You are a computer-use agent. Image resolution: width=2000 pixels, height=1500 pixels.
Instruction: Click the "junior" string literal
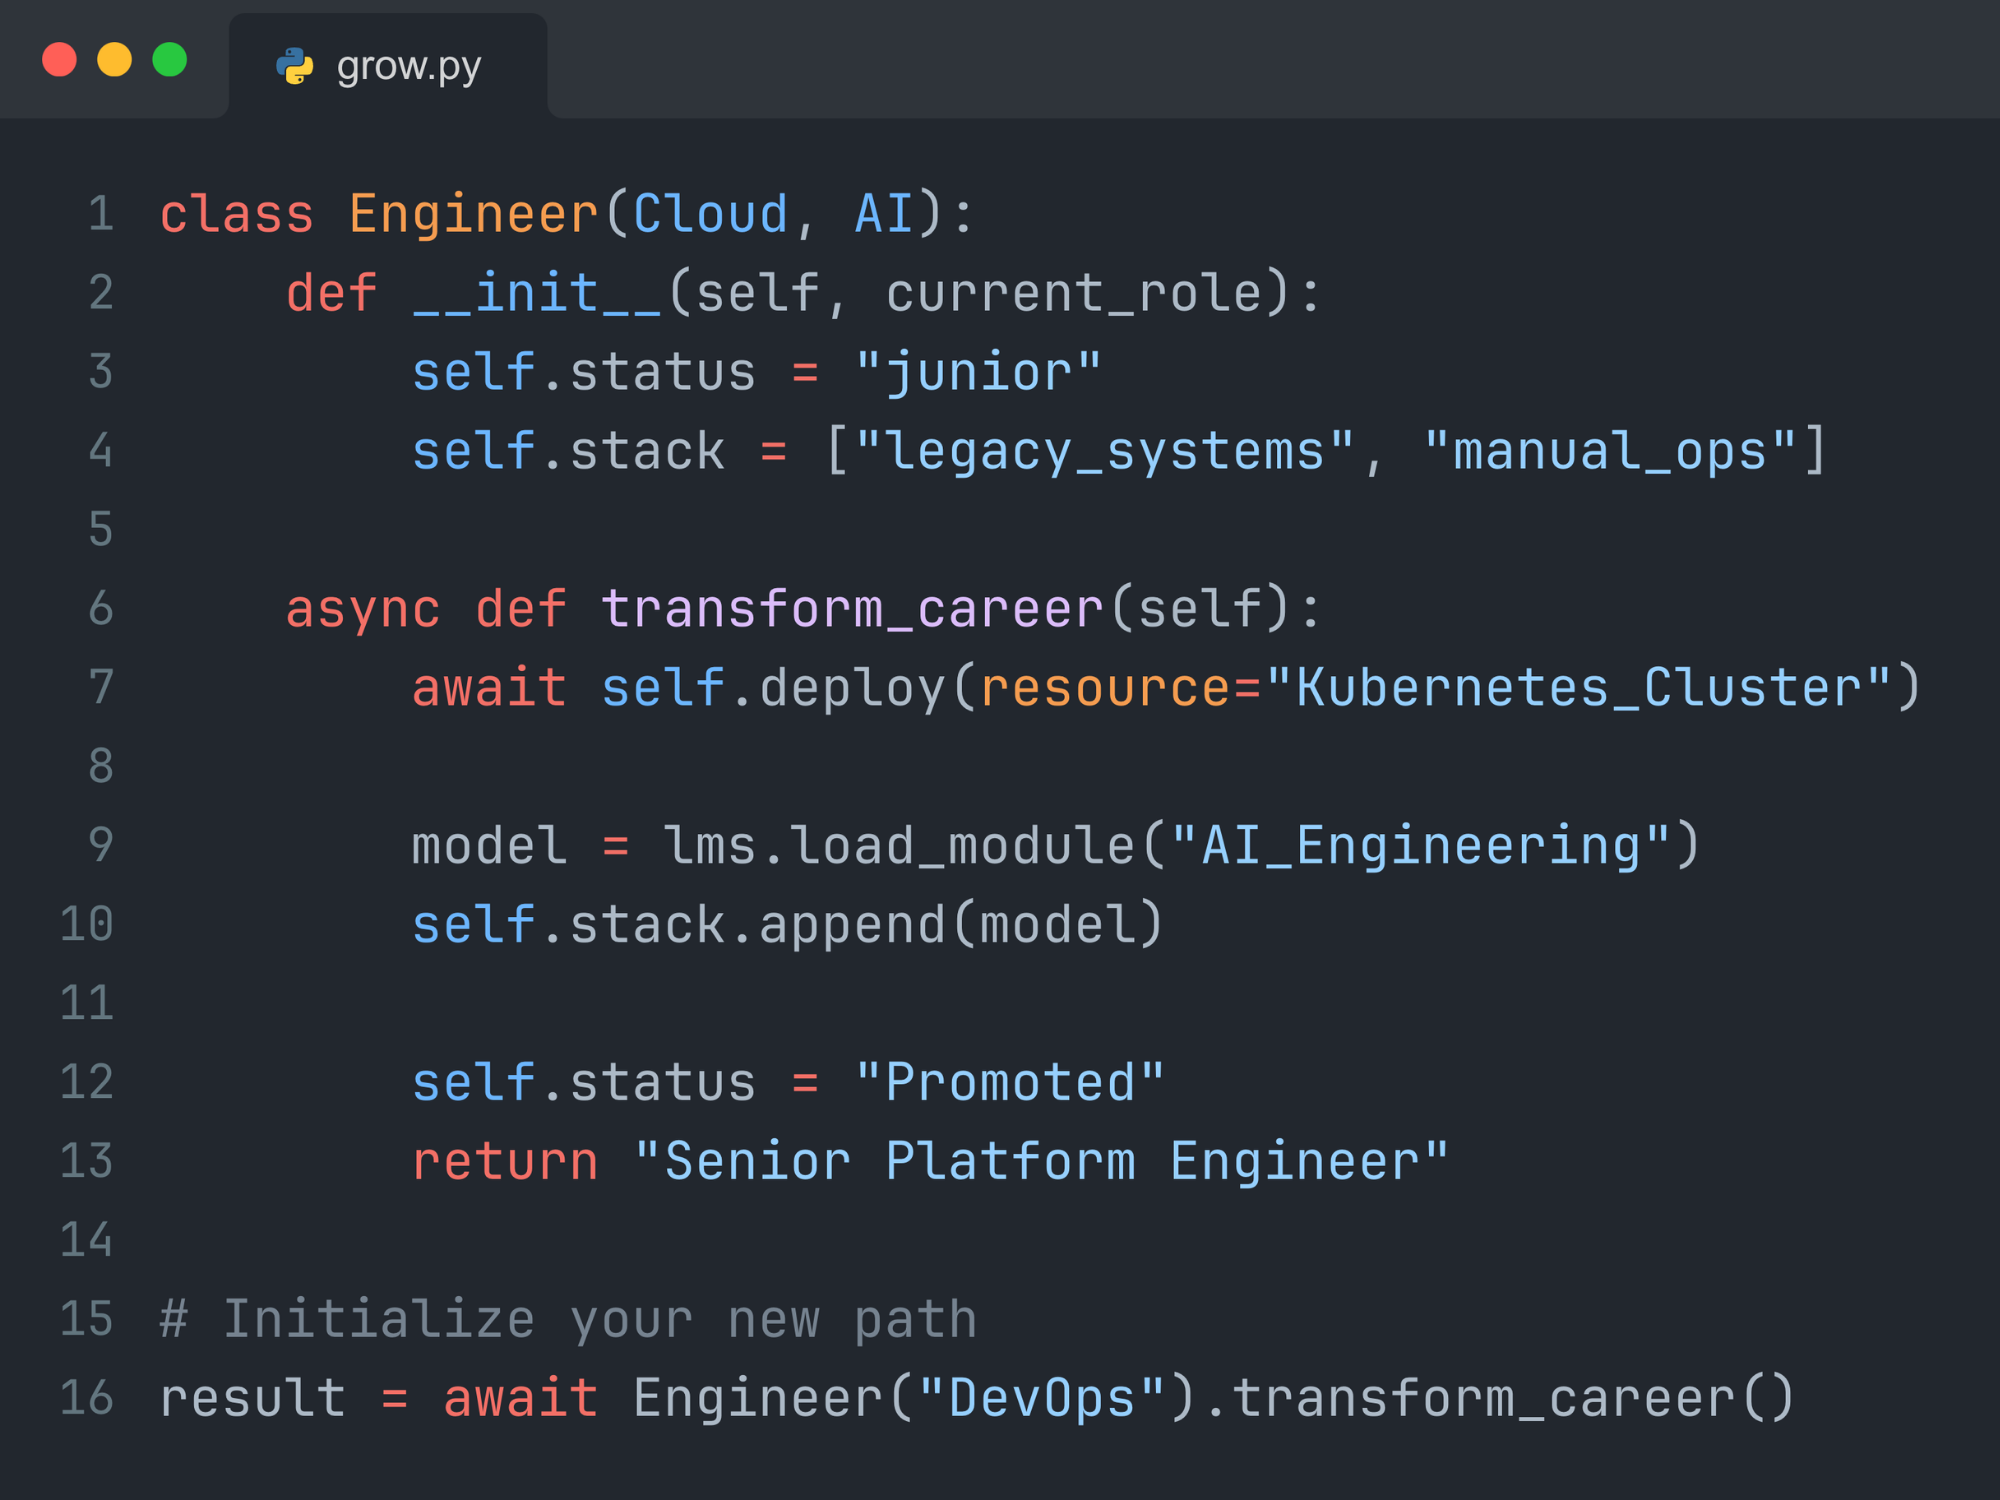click(x=978, y=372)
